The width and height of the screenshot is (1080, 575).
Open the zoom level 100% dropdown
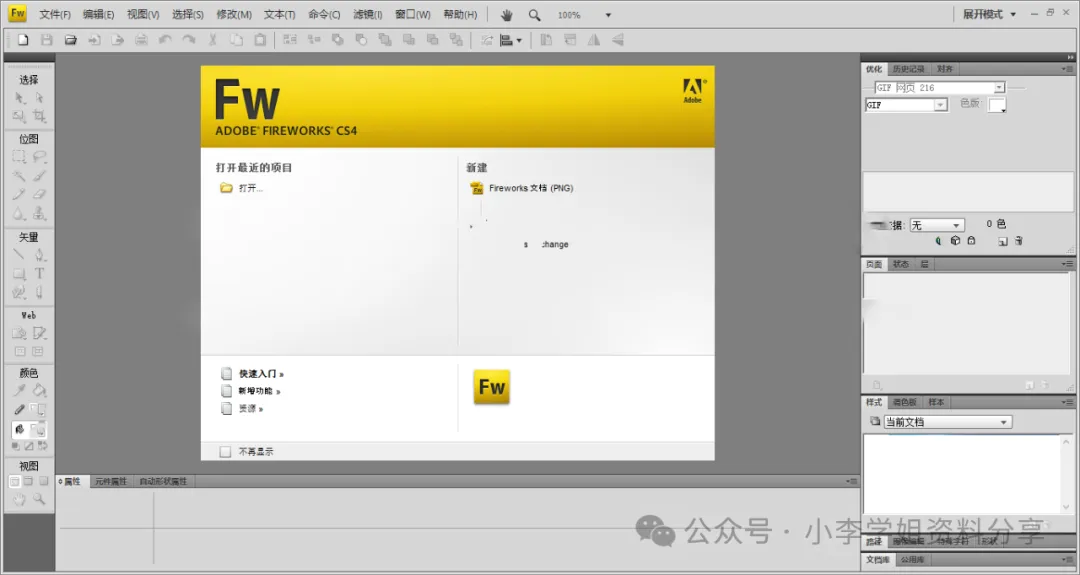608,14
